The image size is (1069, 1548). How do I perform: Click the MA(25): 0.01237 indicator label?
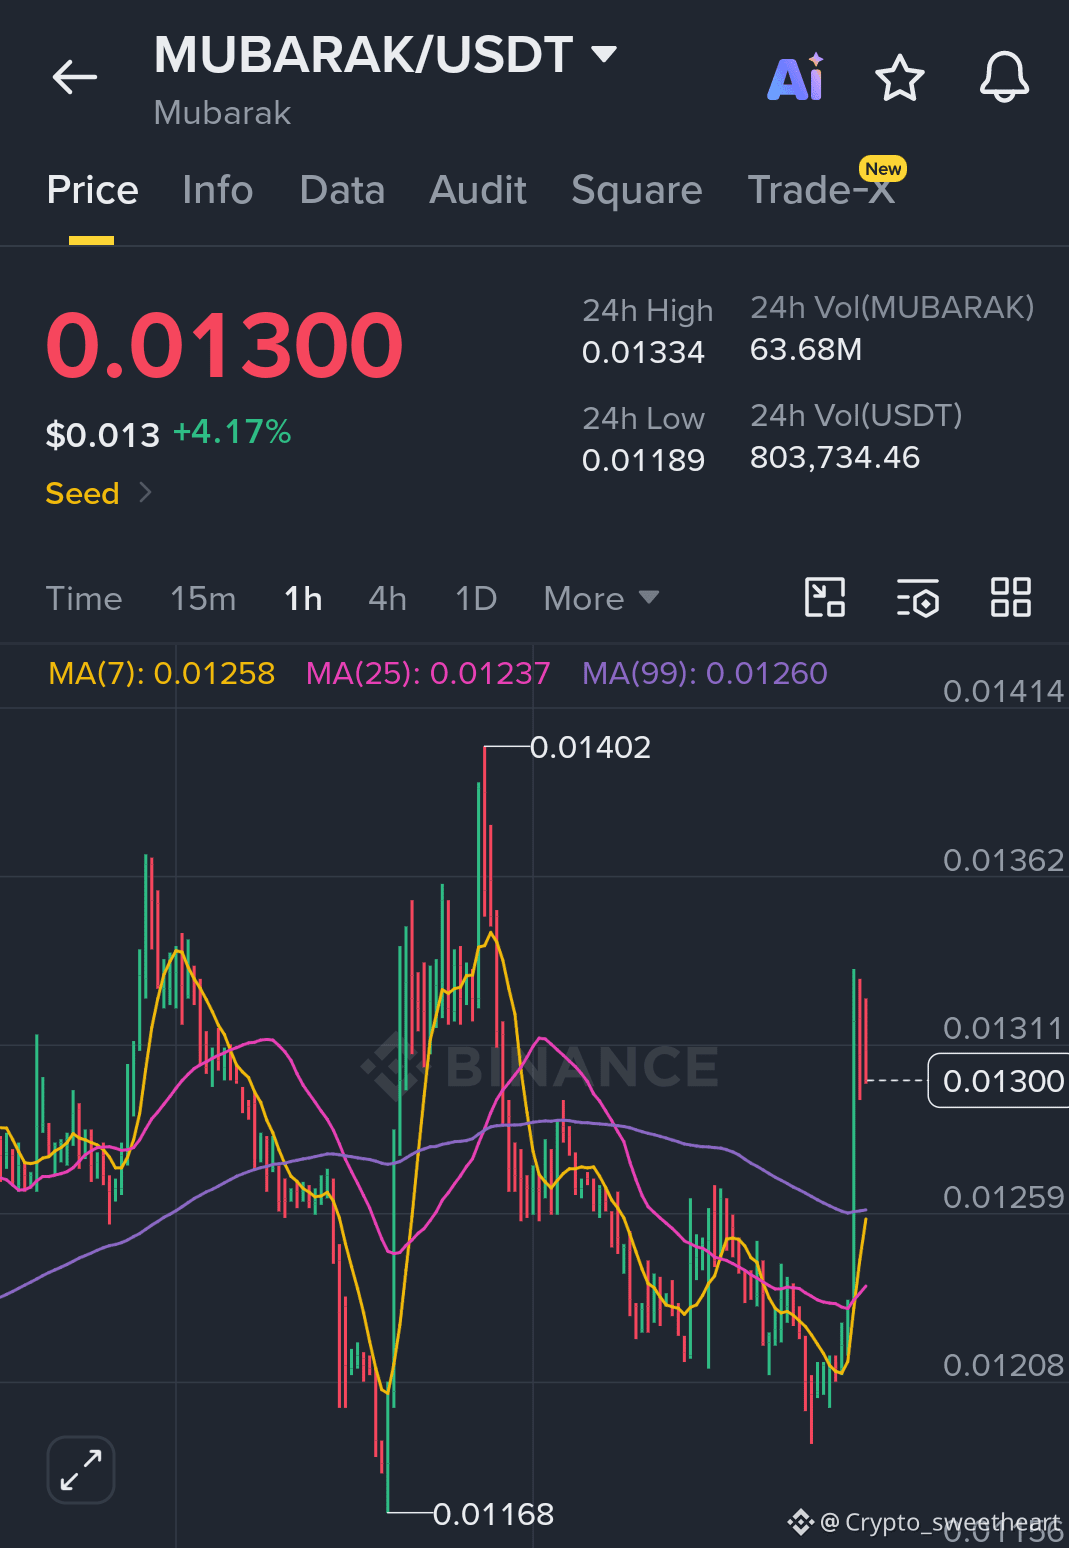[x=428, y=674]
